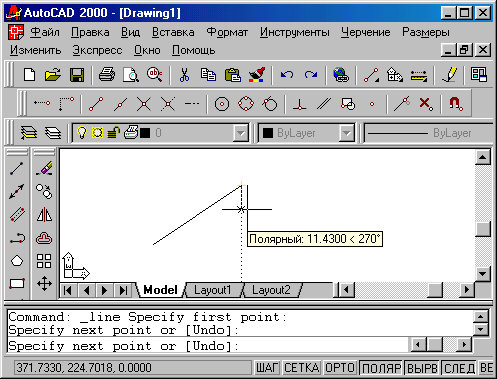Image resolution: width=497 pixels, height=379 pixels.
Task: Select the Line draw tool
Action: click(x=17, y=169)
